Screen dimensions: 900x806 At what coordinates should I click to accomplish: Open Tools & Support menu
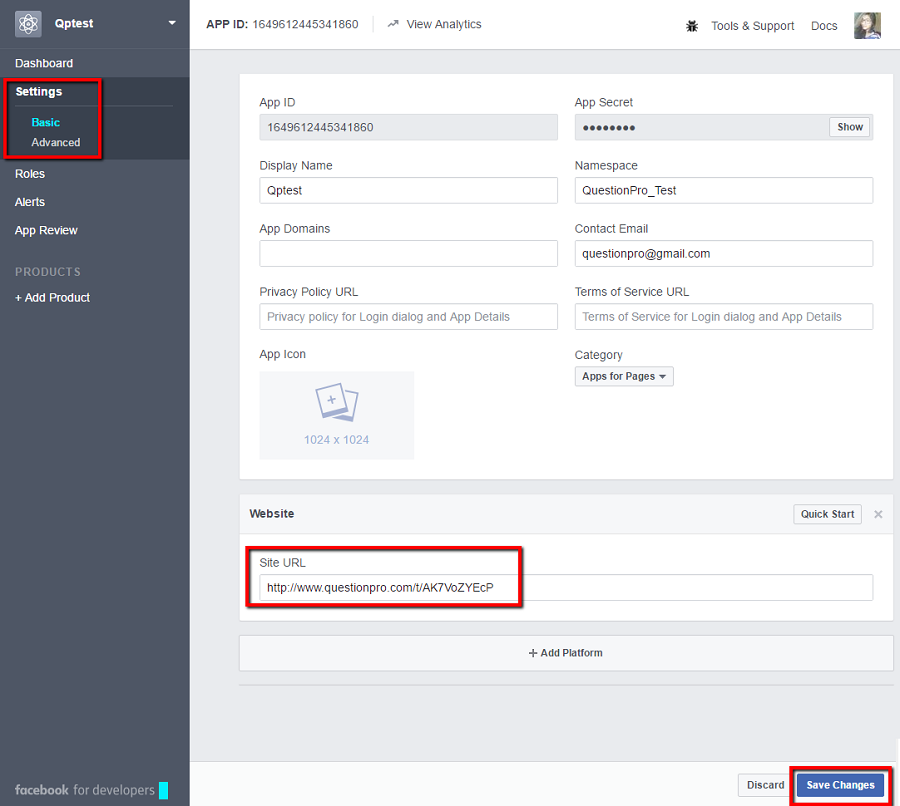pos(752,26)
